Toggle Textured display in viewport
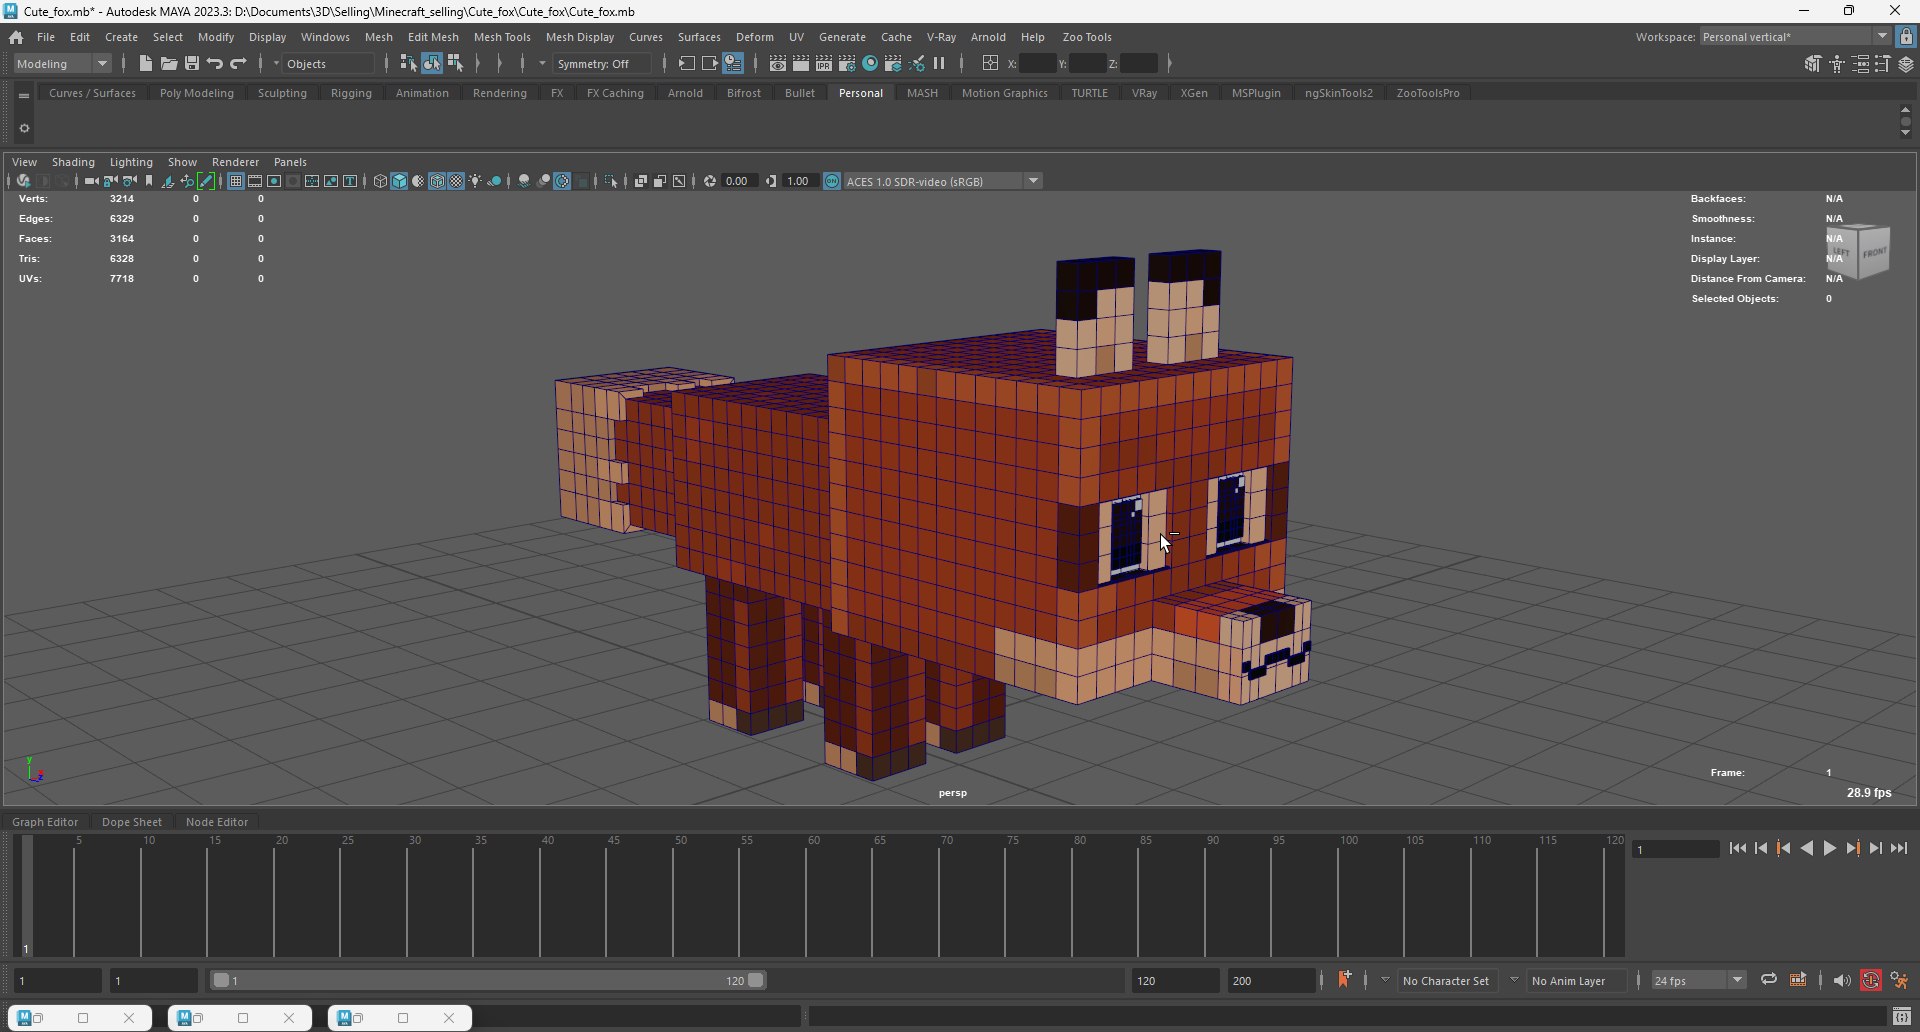Viewport: 1920px width, 1032px height. [456, 181]
